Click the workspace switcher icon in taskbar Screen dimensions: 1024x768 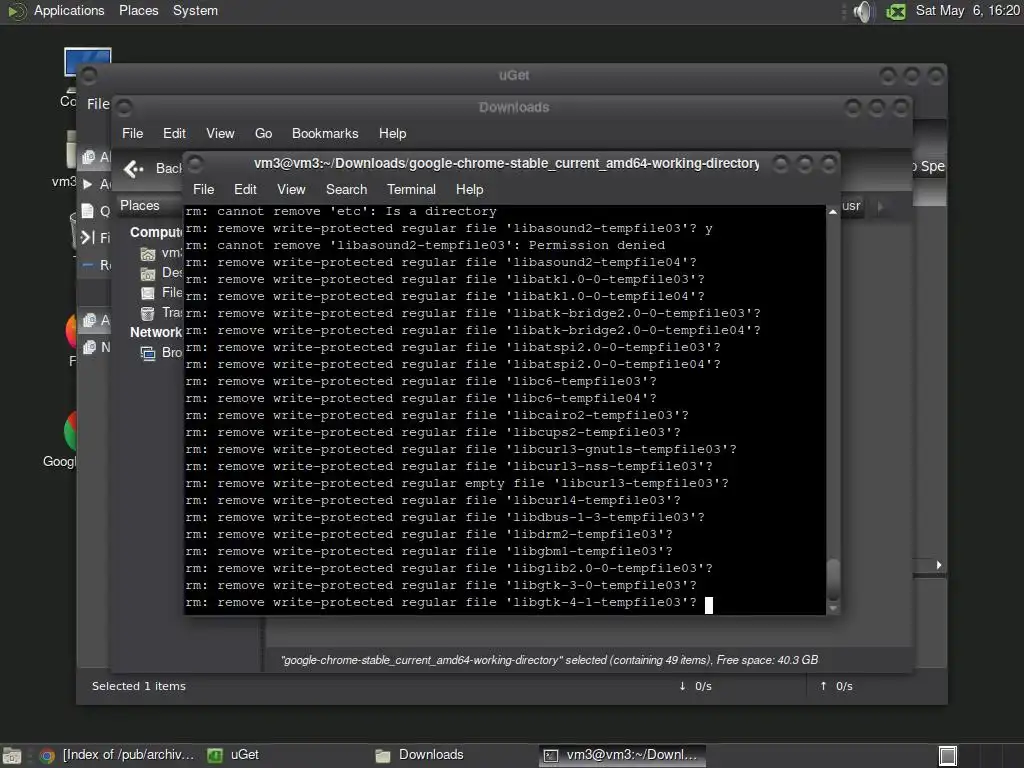point(948,756)
